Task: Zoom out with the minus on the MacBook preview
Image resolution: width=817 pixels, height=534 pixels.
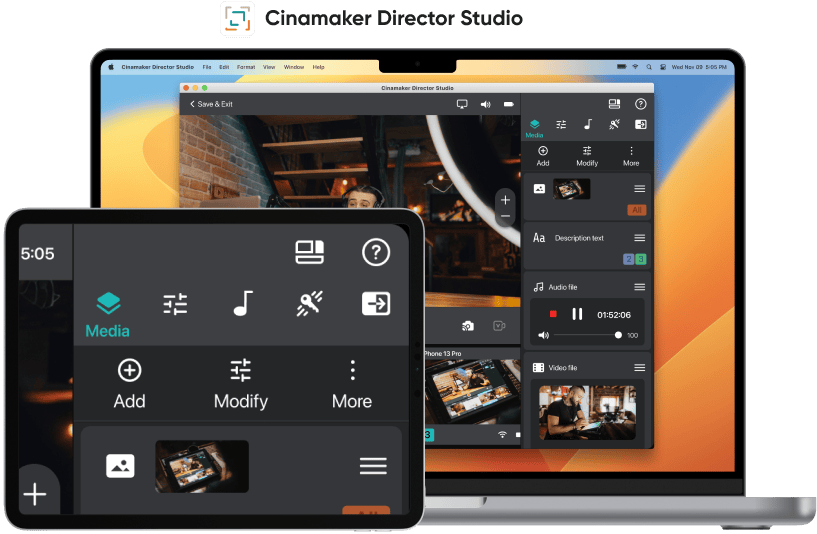Action: point(505,216)
